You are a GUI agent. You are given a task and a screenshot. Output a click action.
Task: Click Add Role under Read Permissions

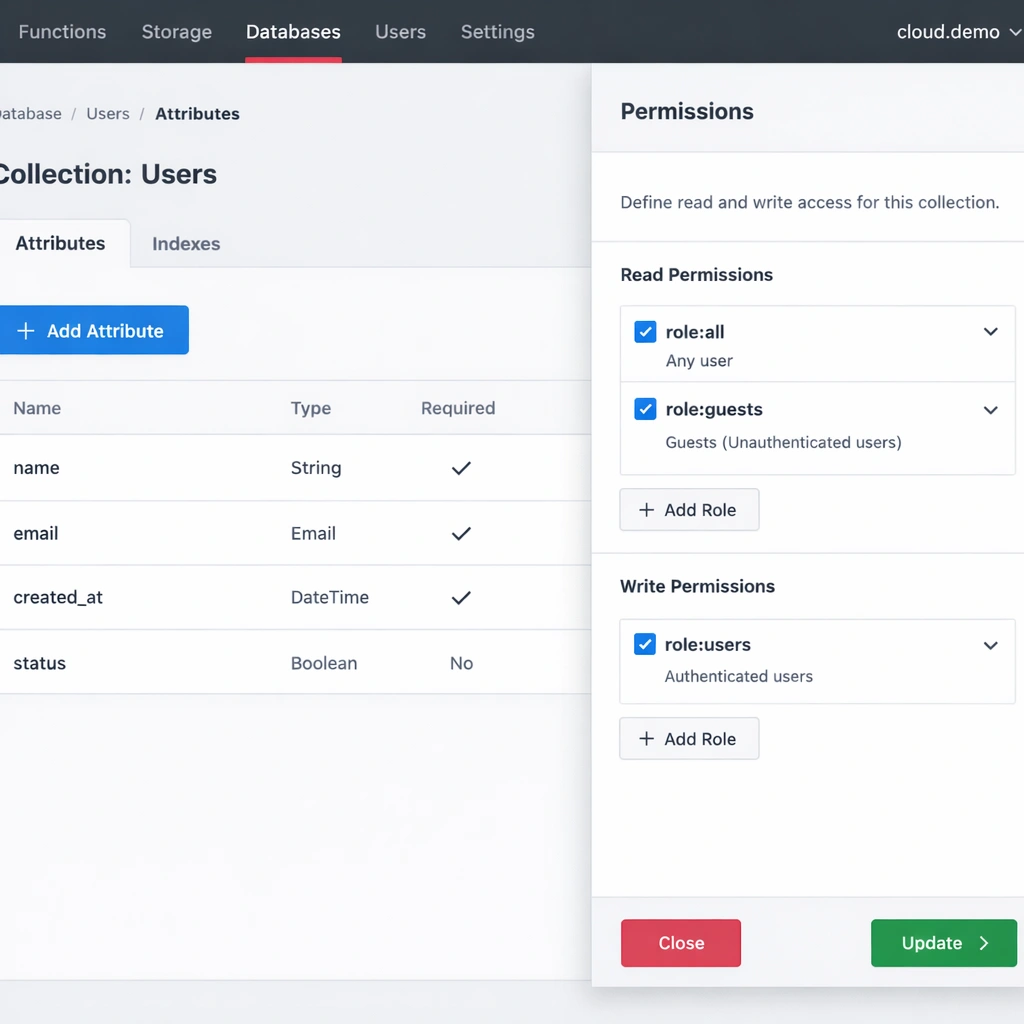click(x=689, y=510)
